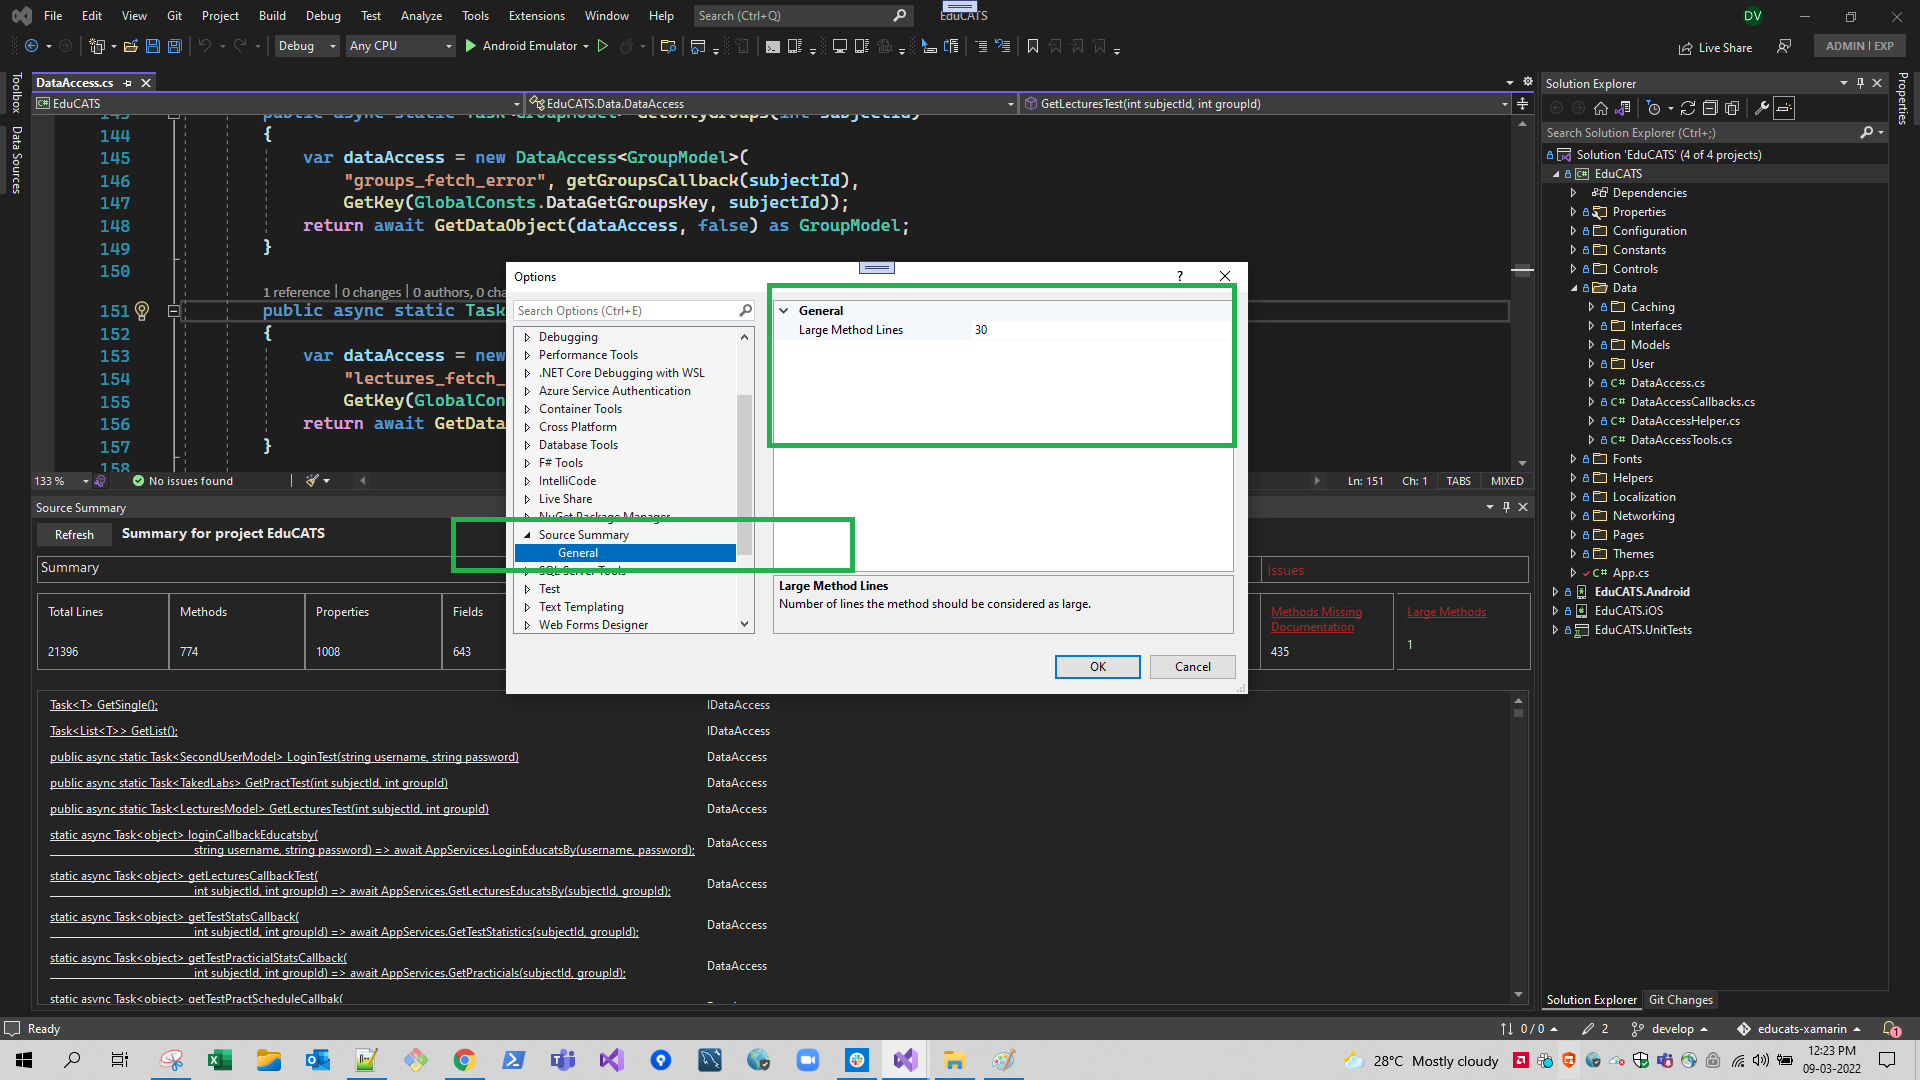This screenshot has height=1080, width=1920.
Task: Open the Large Methods link
Action: coord(1446,612)
